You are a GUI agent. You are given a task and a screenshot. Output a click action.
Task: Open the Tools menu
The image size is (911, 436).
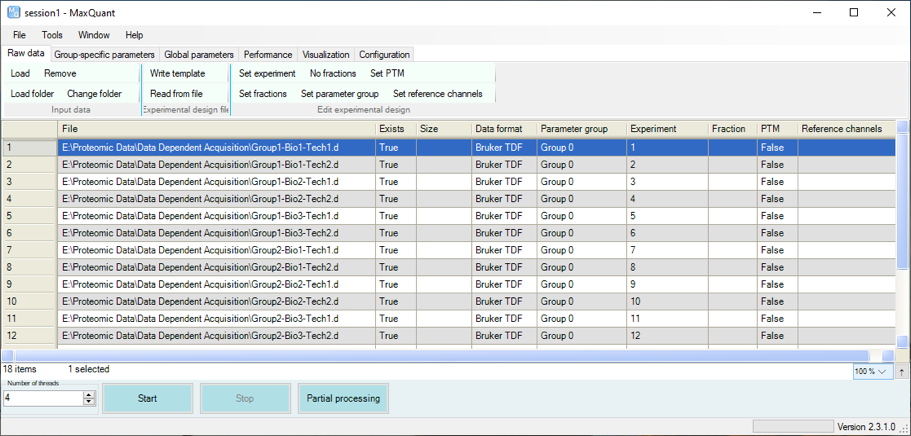tap(52, 35)
